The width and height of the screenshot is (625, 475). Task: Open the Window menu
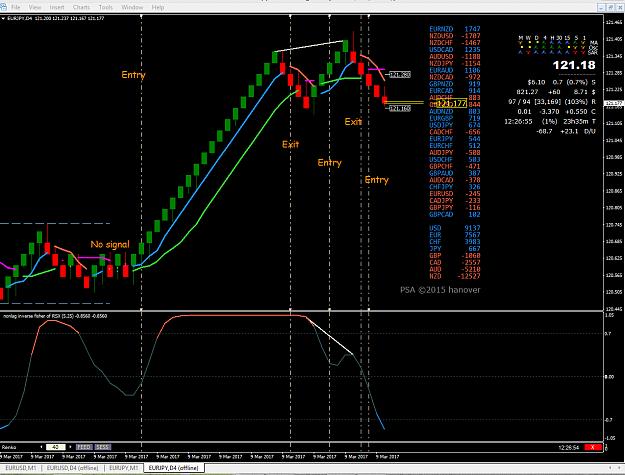coord(132,7)
